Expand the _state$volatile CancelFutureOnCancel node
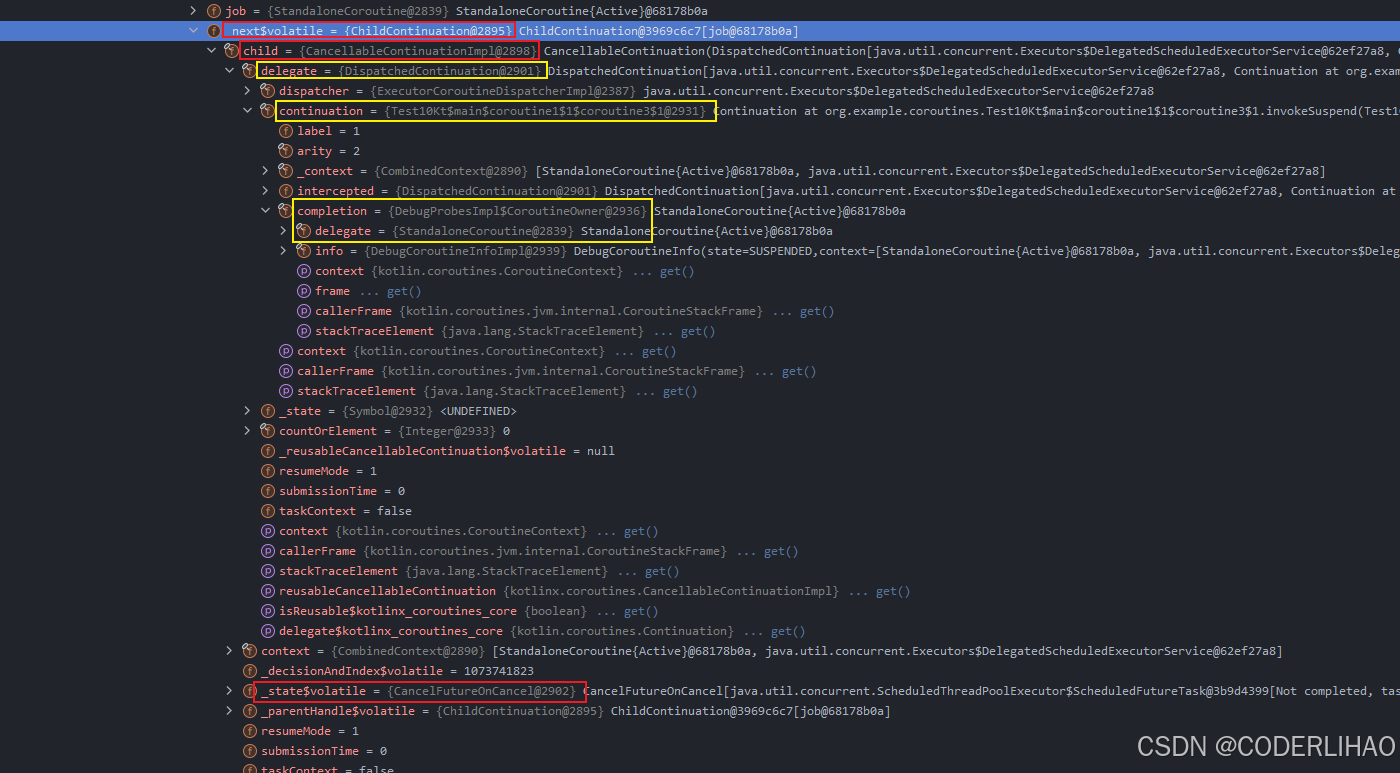 [x=230, y=691]
